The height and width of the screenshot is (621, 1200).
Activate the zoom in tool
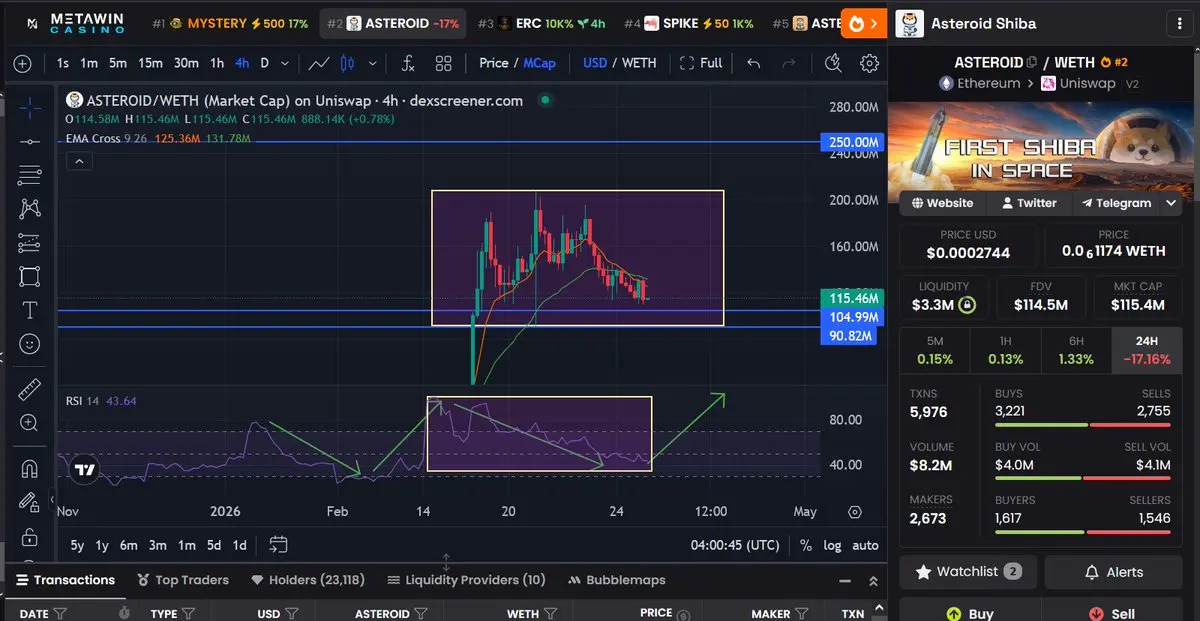pos(30,423)
